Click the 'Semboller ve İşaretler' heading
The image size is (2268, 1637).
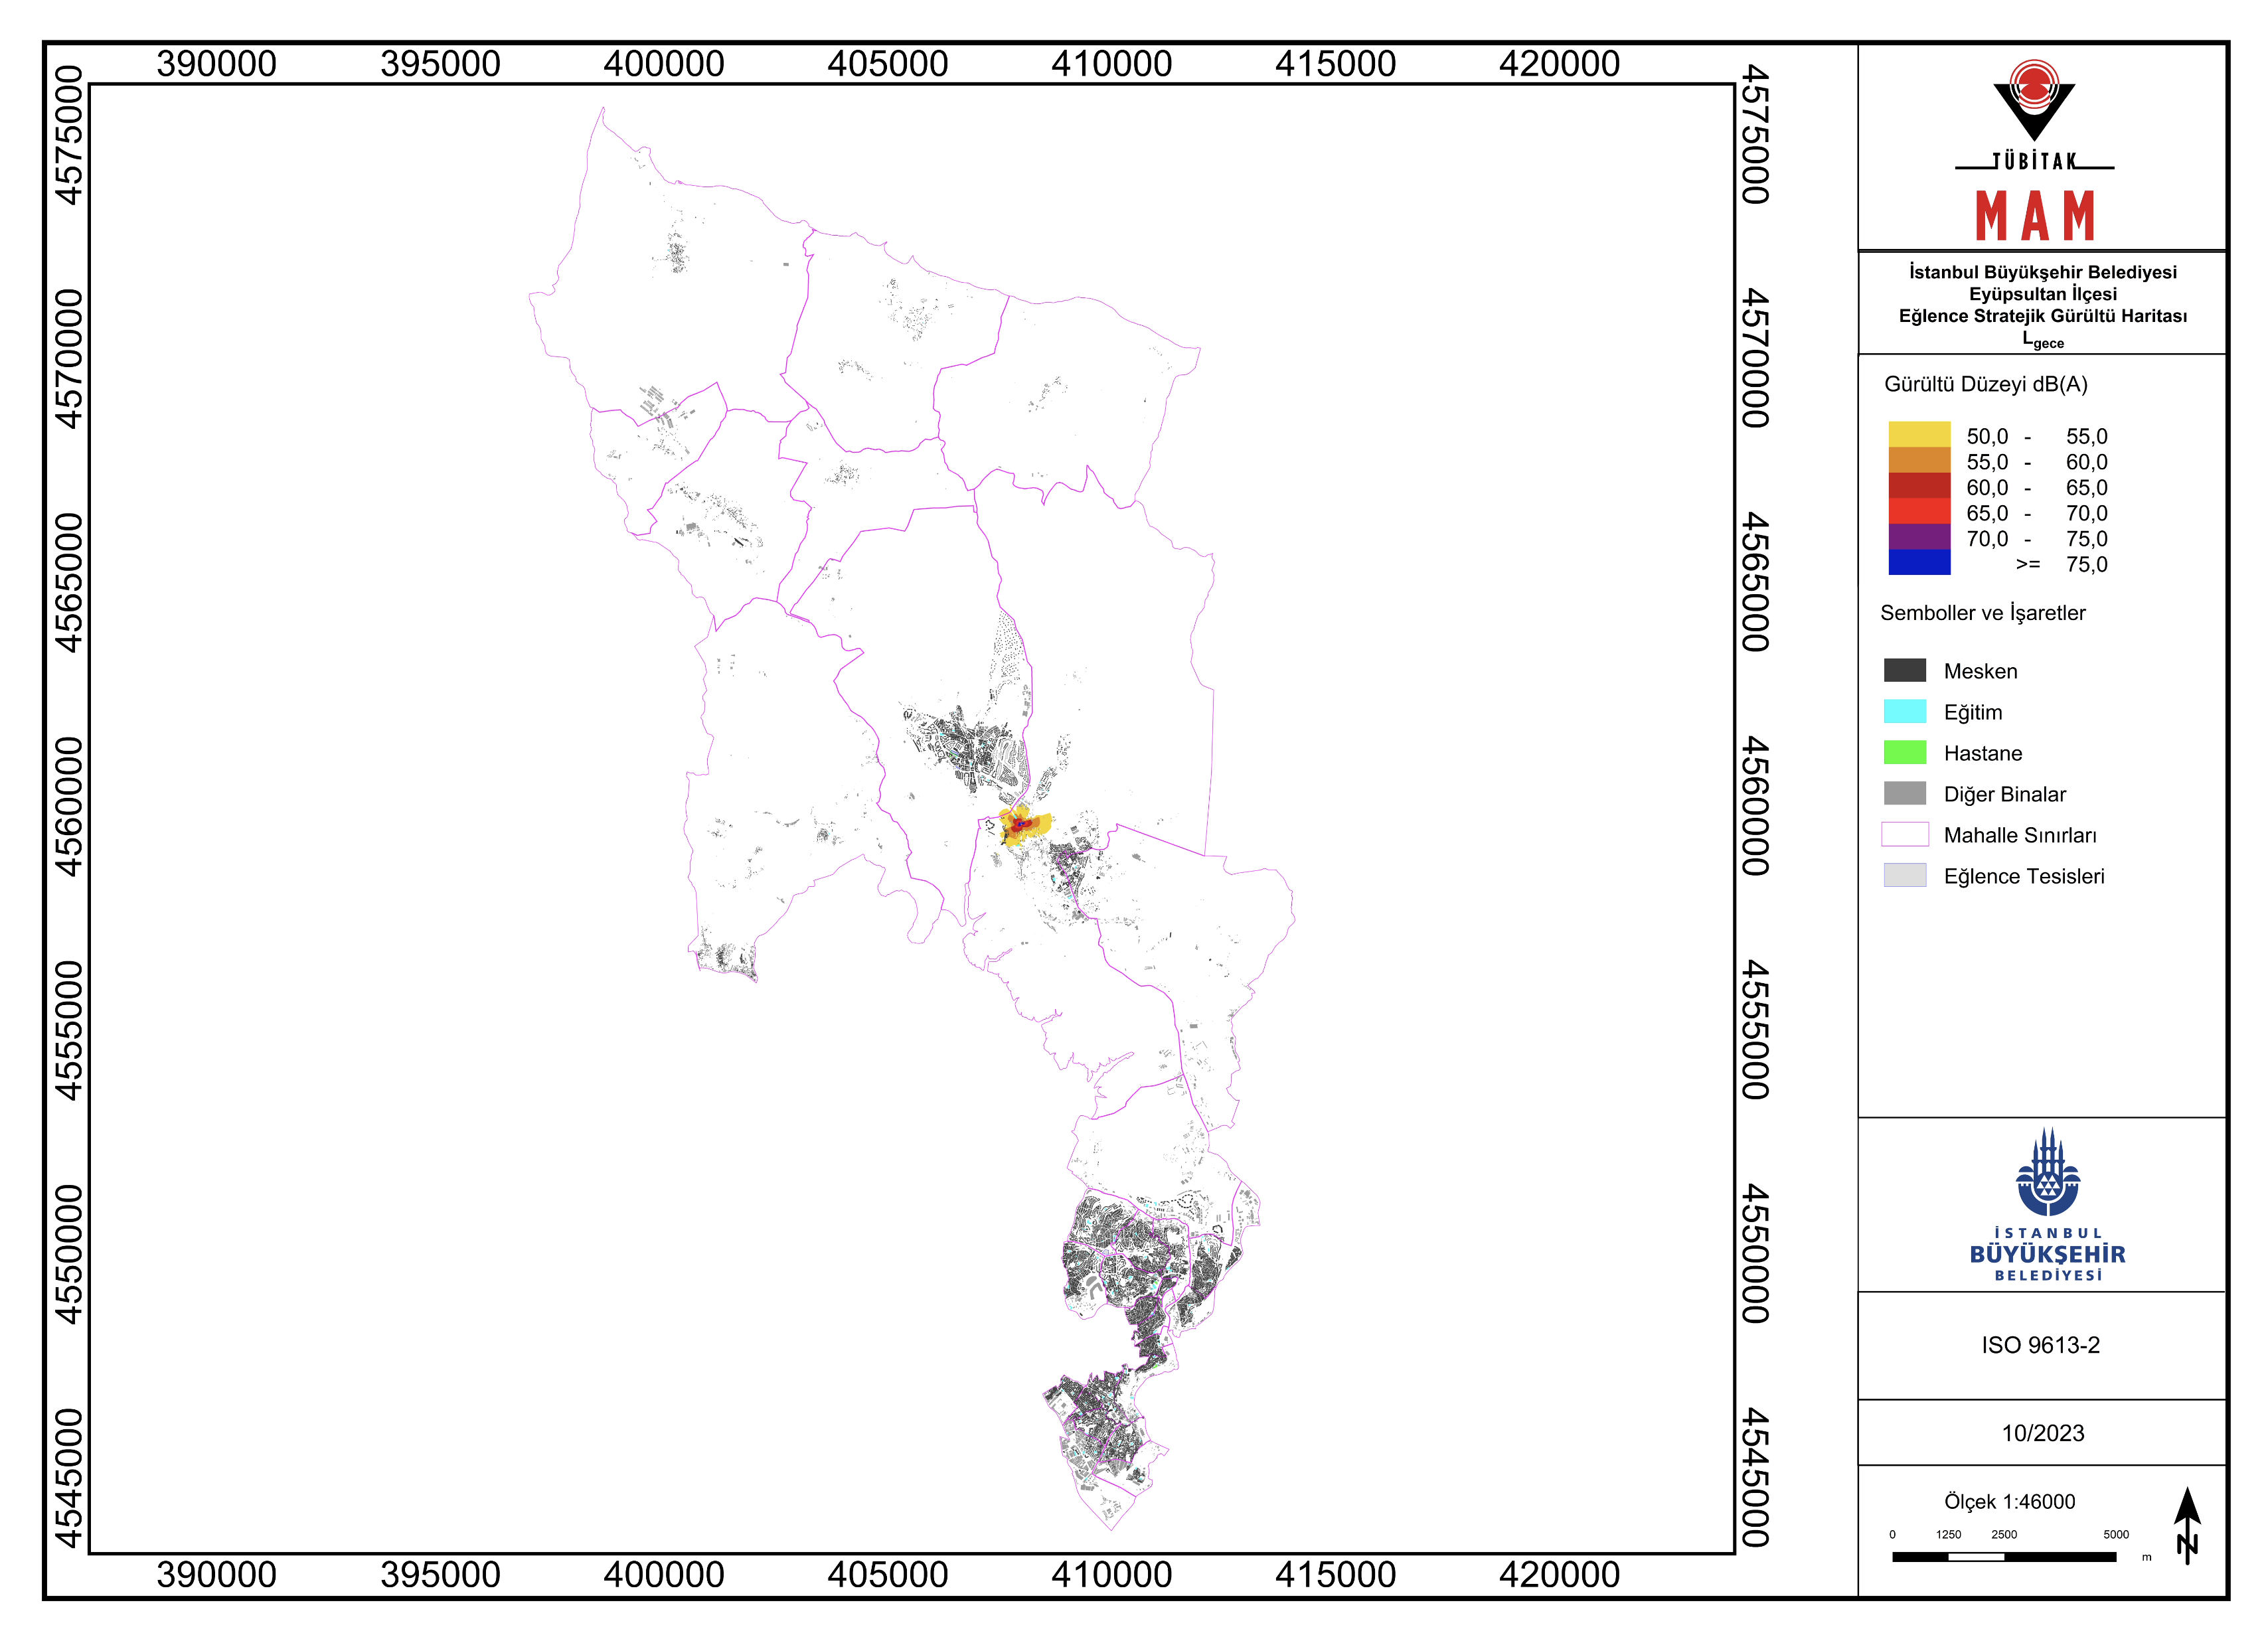coord(1982,613)
